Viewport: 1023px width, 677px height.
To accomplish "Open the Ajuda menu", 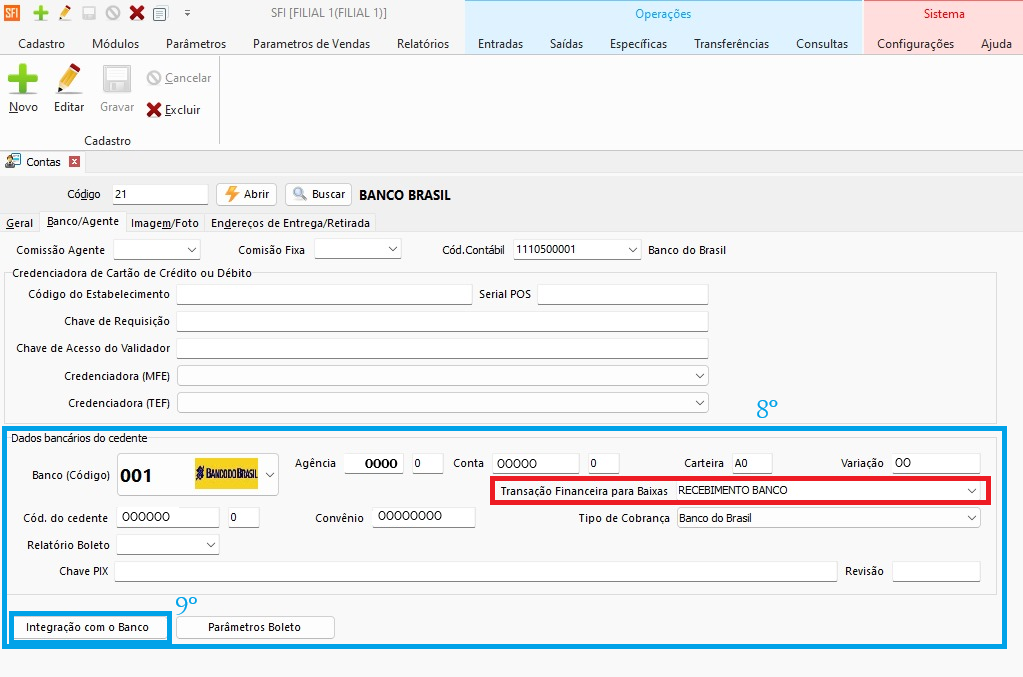I will coord(996,44).
